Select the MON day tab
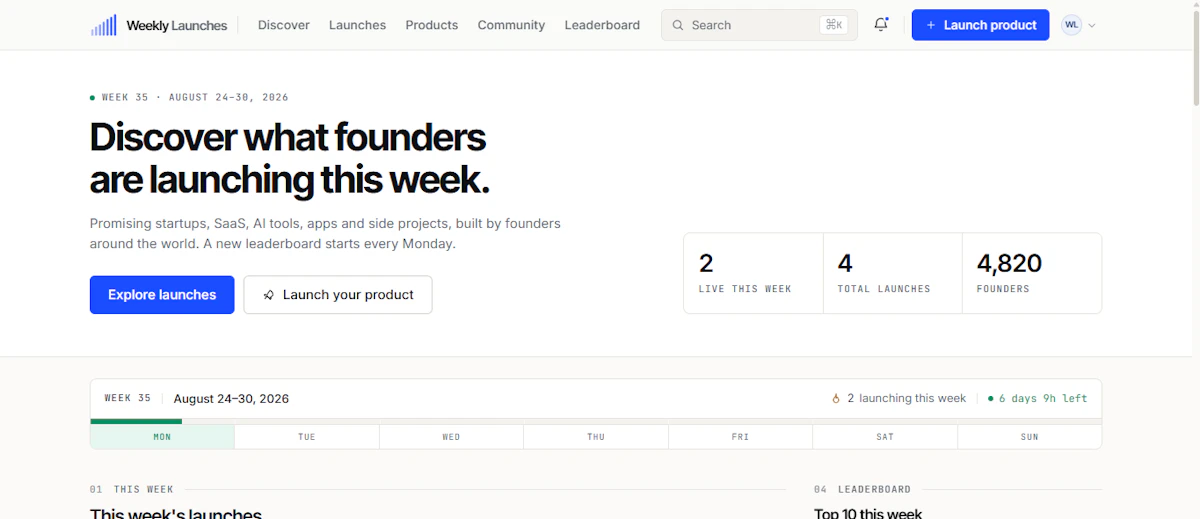This screenshot has height=519, width=1200. (162, 437)
